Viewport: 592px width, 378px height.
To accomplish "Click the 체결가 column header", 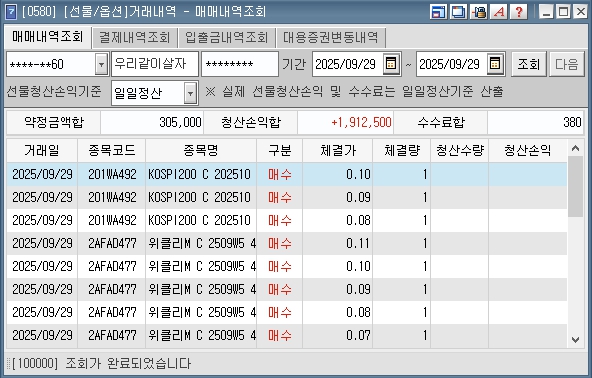I will coord(338,151).
